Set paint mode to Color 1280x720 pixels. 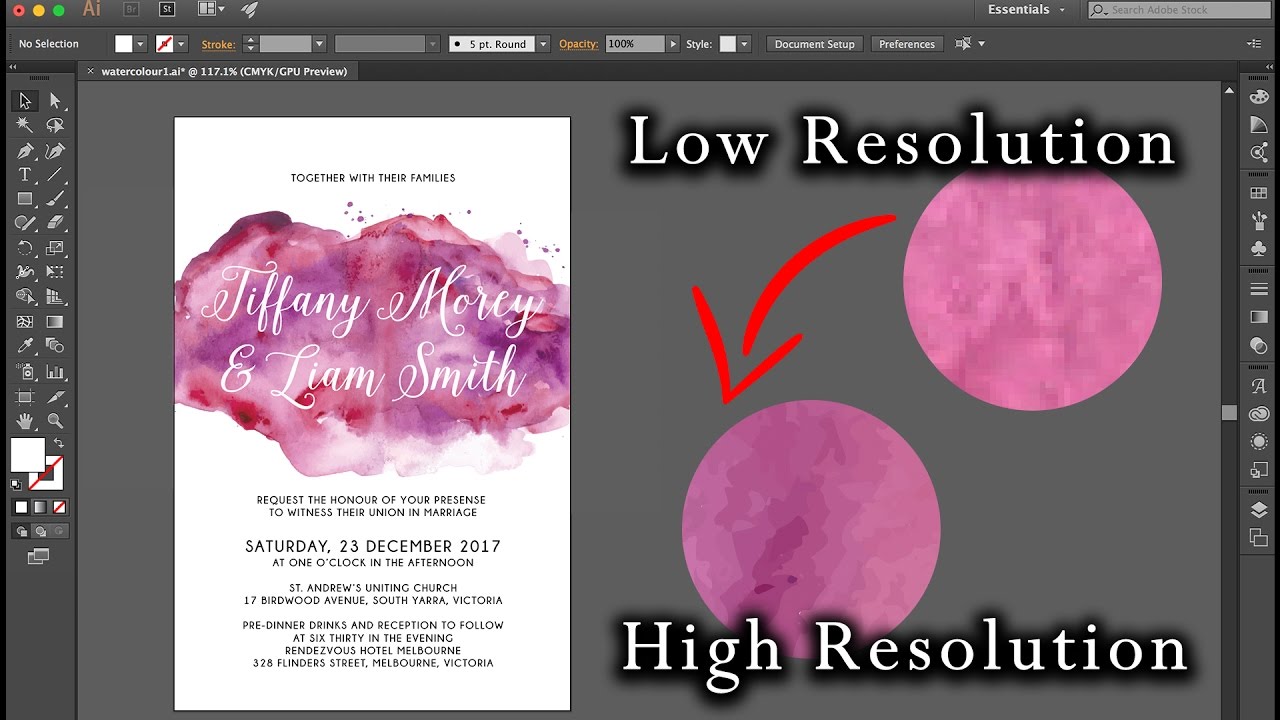coord(22,507)
